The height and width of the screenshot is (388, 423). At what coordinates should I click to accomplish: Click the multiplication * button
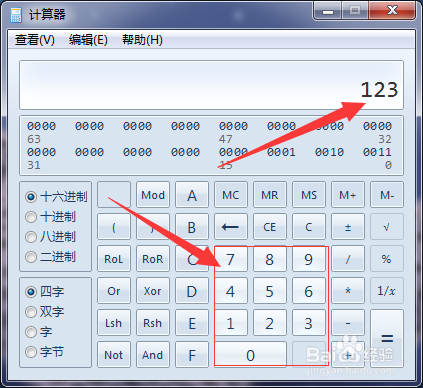[x=348, y=291]
